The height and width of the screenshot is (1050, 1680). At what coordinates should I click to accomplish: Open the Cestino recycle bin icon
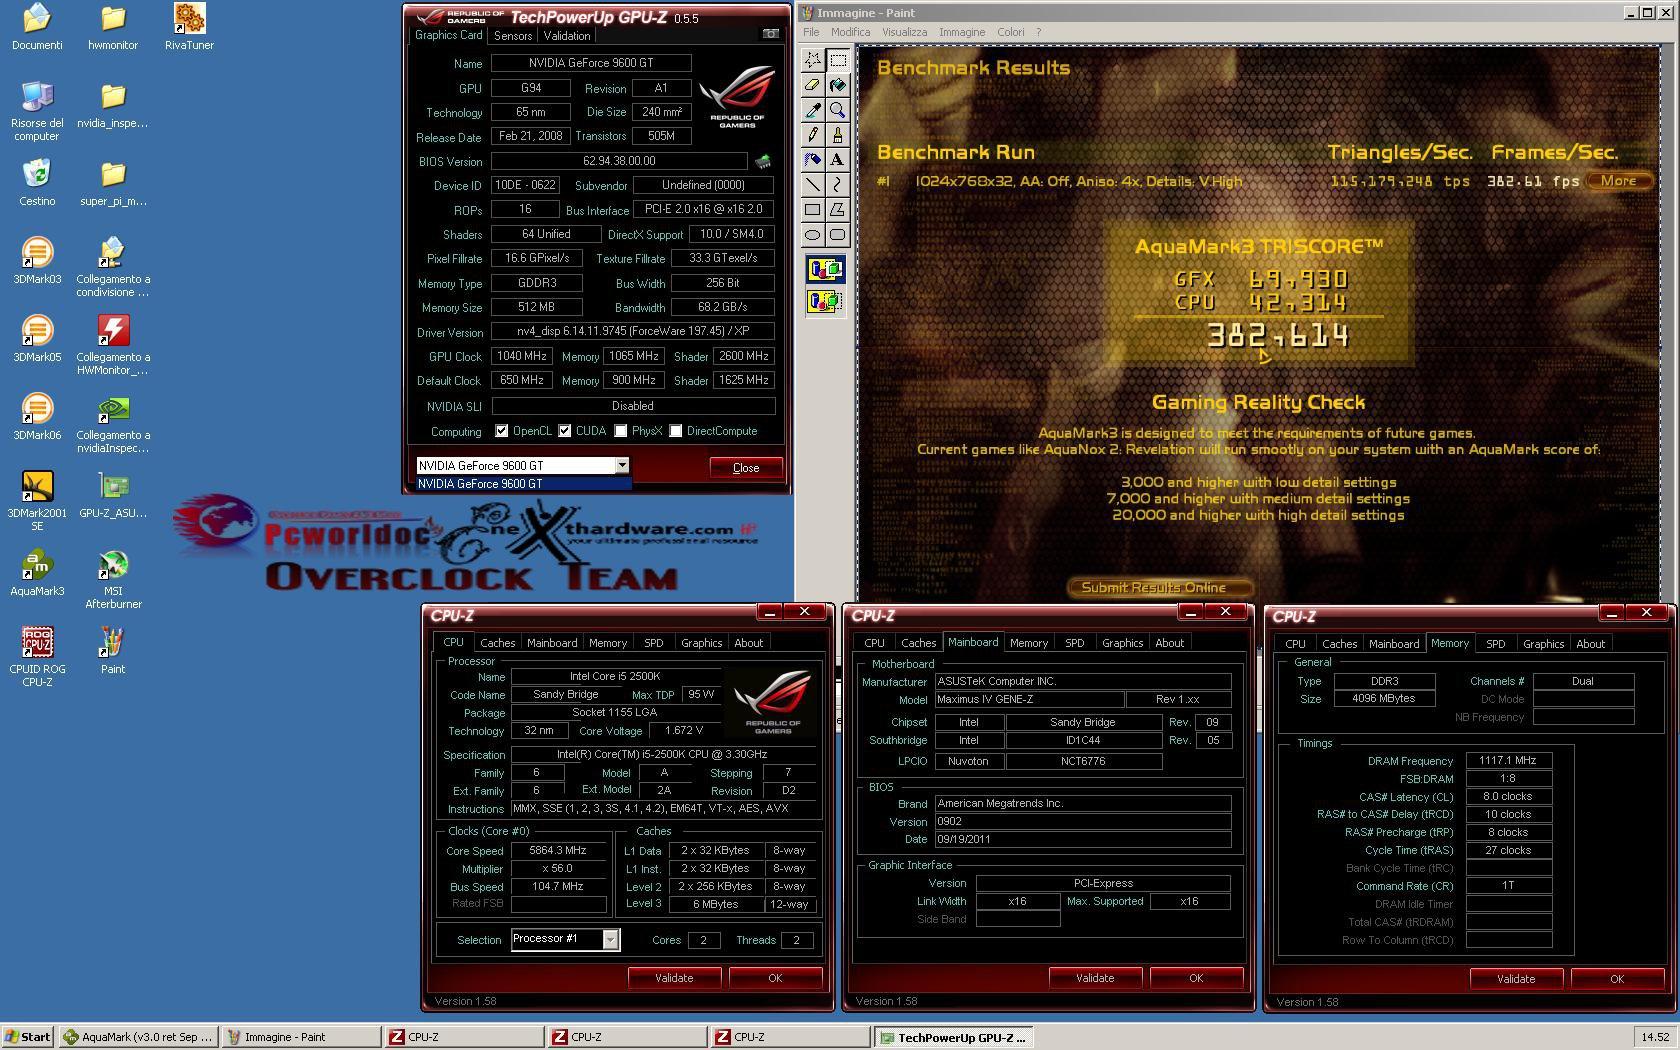pyautogui.click(x=37, y=183)
